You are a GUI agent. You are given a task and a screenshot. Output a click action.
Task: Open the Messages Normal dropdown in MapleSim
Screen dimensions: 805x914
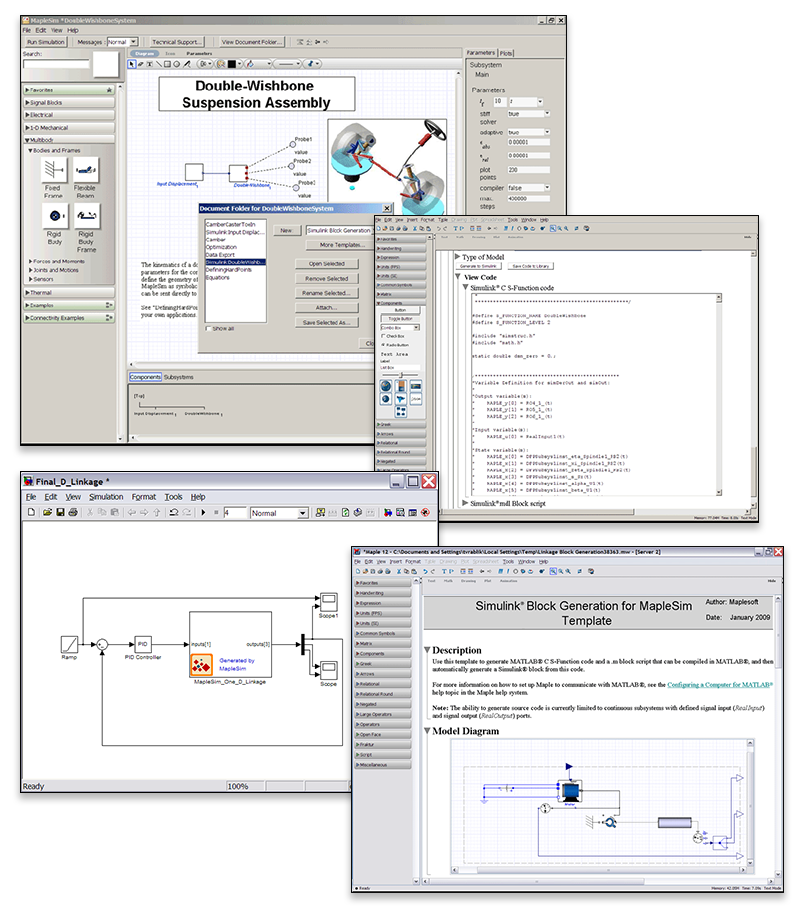pyautogui.click(x=122, y=42)
